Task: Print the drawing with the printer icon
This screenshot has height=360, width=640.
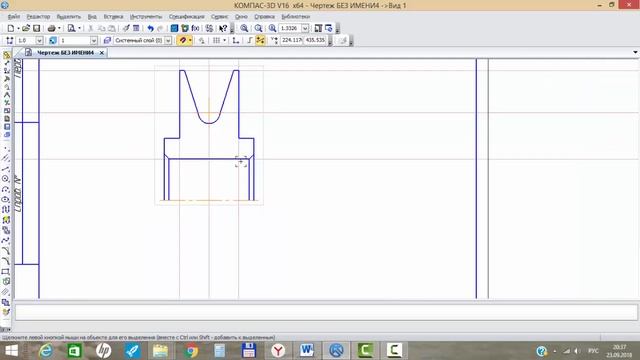Action: point(51,28)
